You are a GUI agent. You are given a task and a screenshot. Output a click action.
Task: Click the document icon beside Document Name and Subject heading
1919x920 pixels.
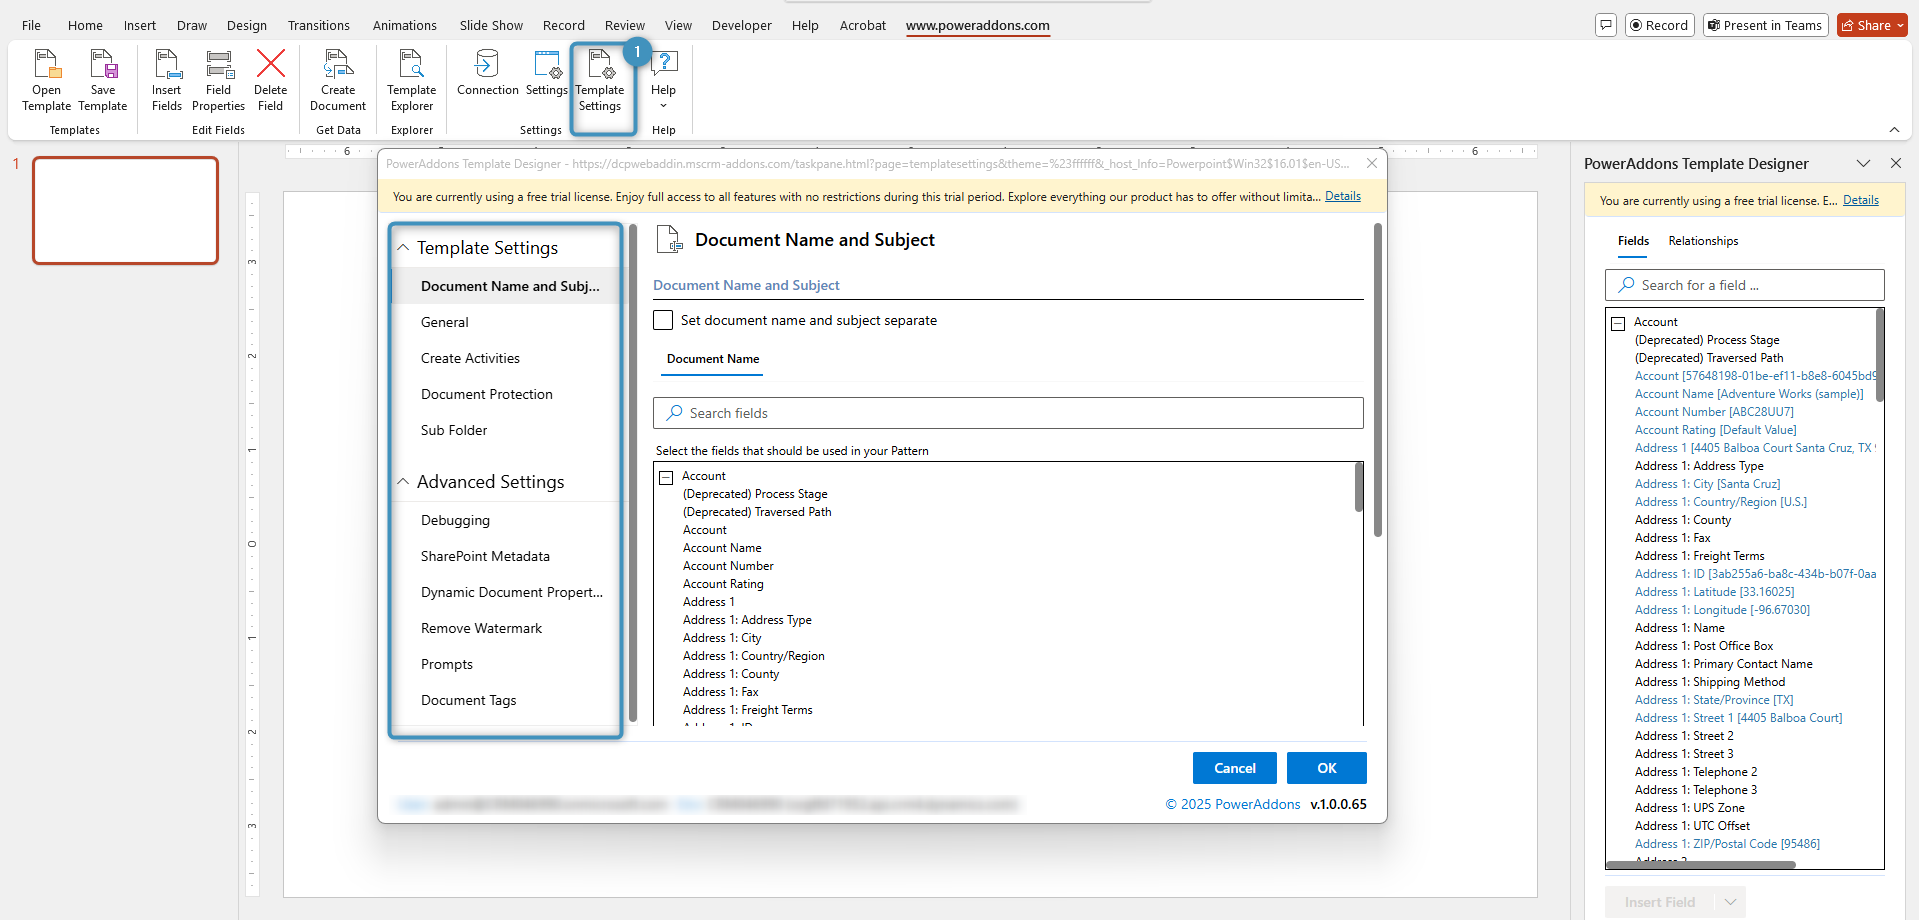[x=668, y=240]
